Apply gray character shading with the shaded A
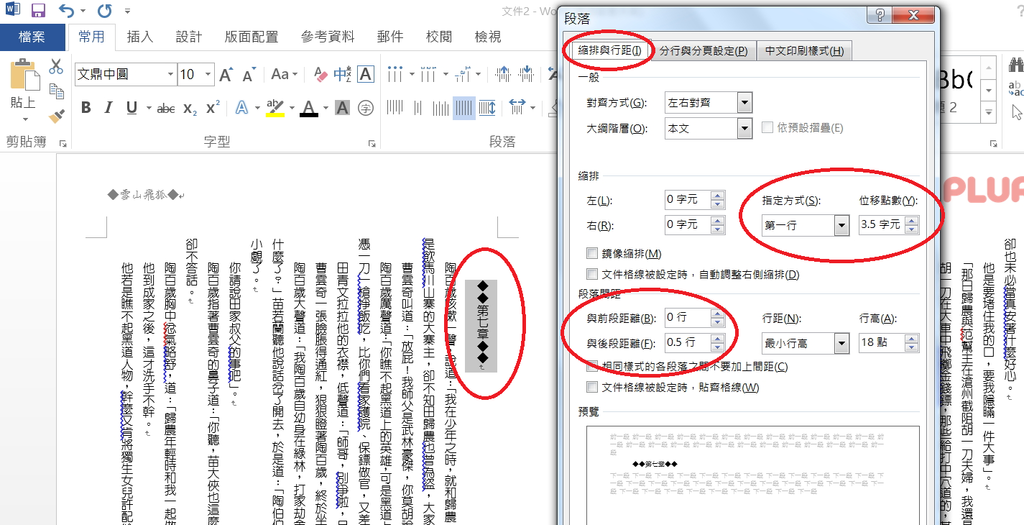Screen dimensions: 1024x525 342,108
